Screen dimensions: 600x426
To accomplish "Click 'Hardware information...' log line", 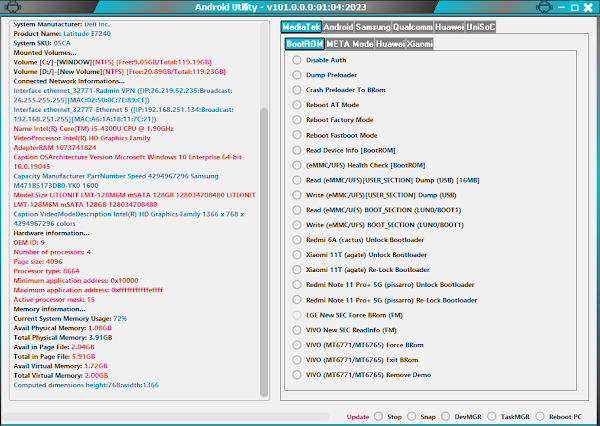I will click(51, 233).
